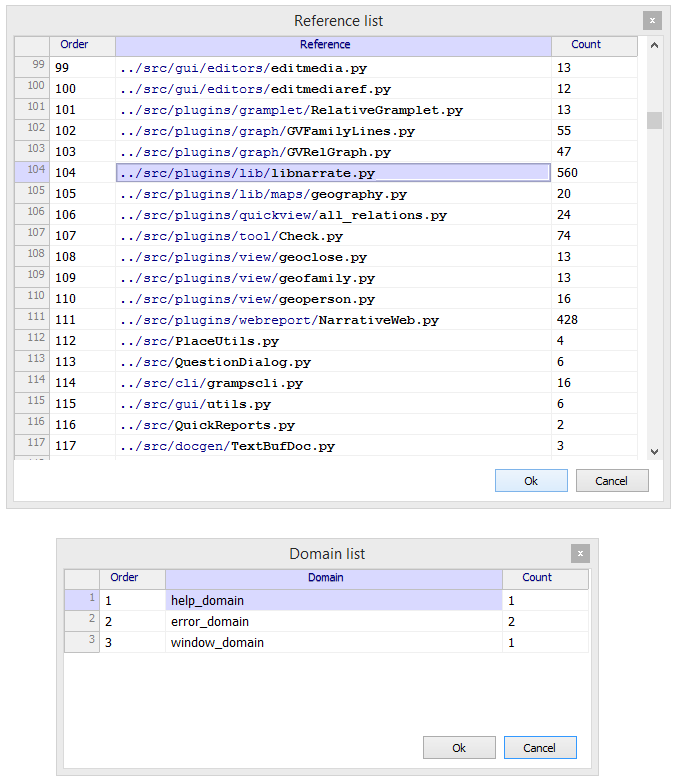This screenshot has width=682, height=782.
Task: Click the scroll up arrow in Reference list
Action: click(654, 45)
